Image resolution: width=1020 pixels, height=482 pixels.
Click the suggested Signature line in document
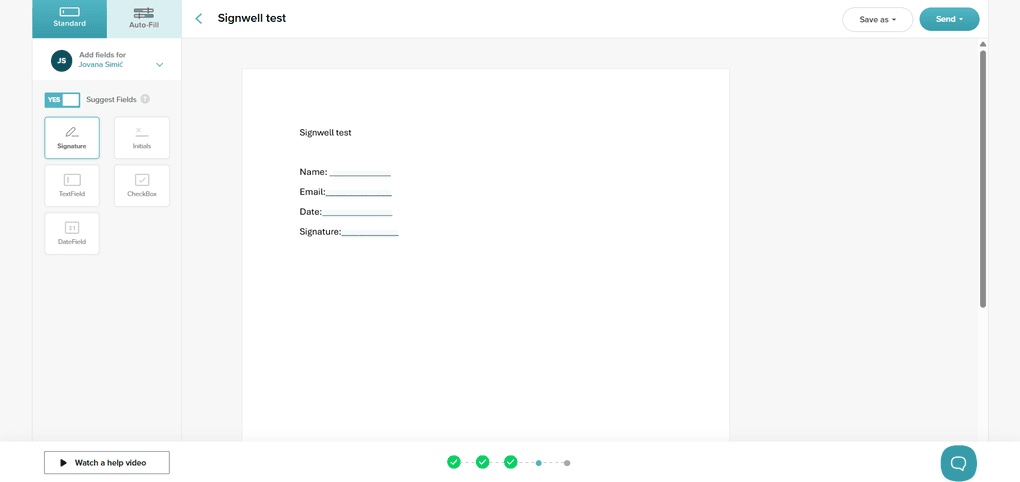[369, 233]
